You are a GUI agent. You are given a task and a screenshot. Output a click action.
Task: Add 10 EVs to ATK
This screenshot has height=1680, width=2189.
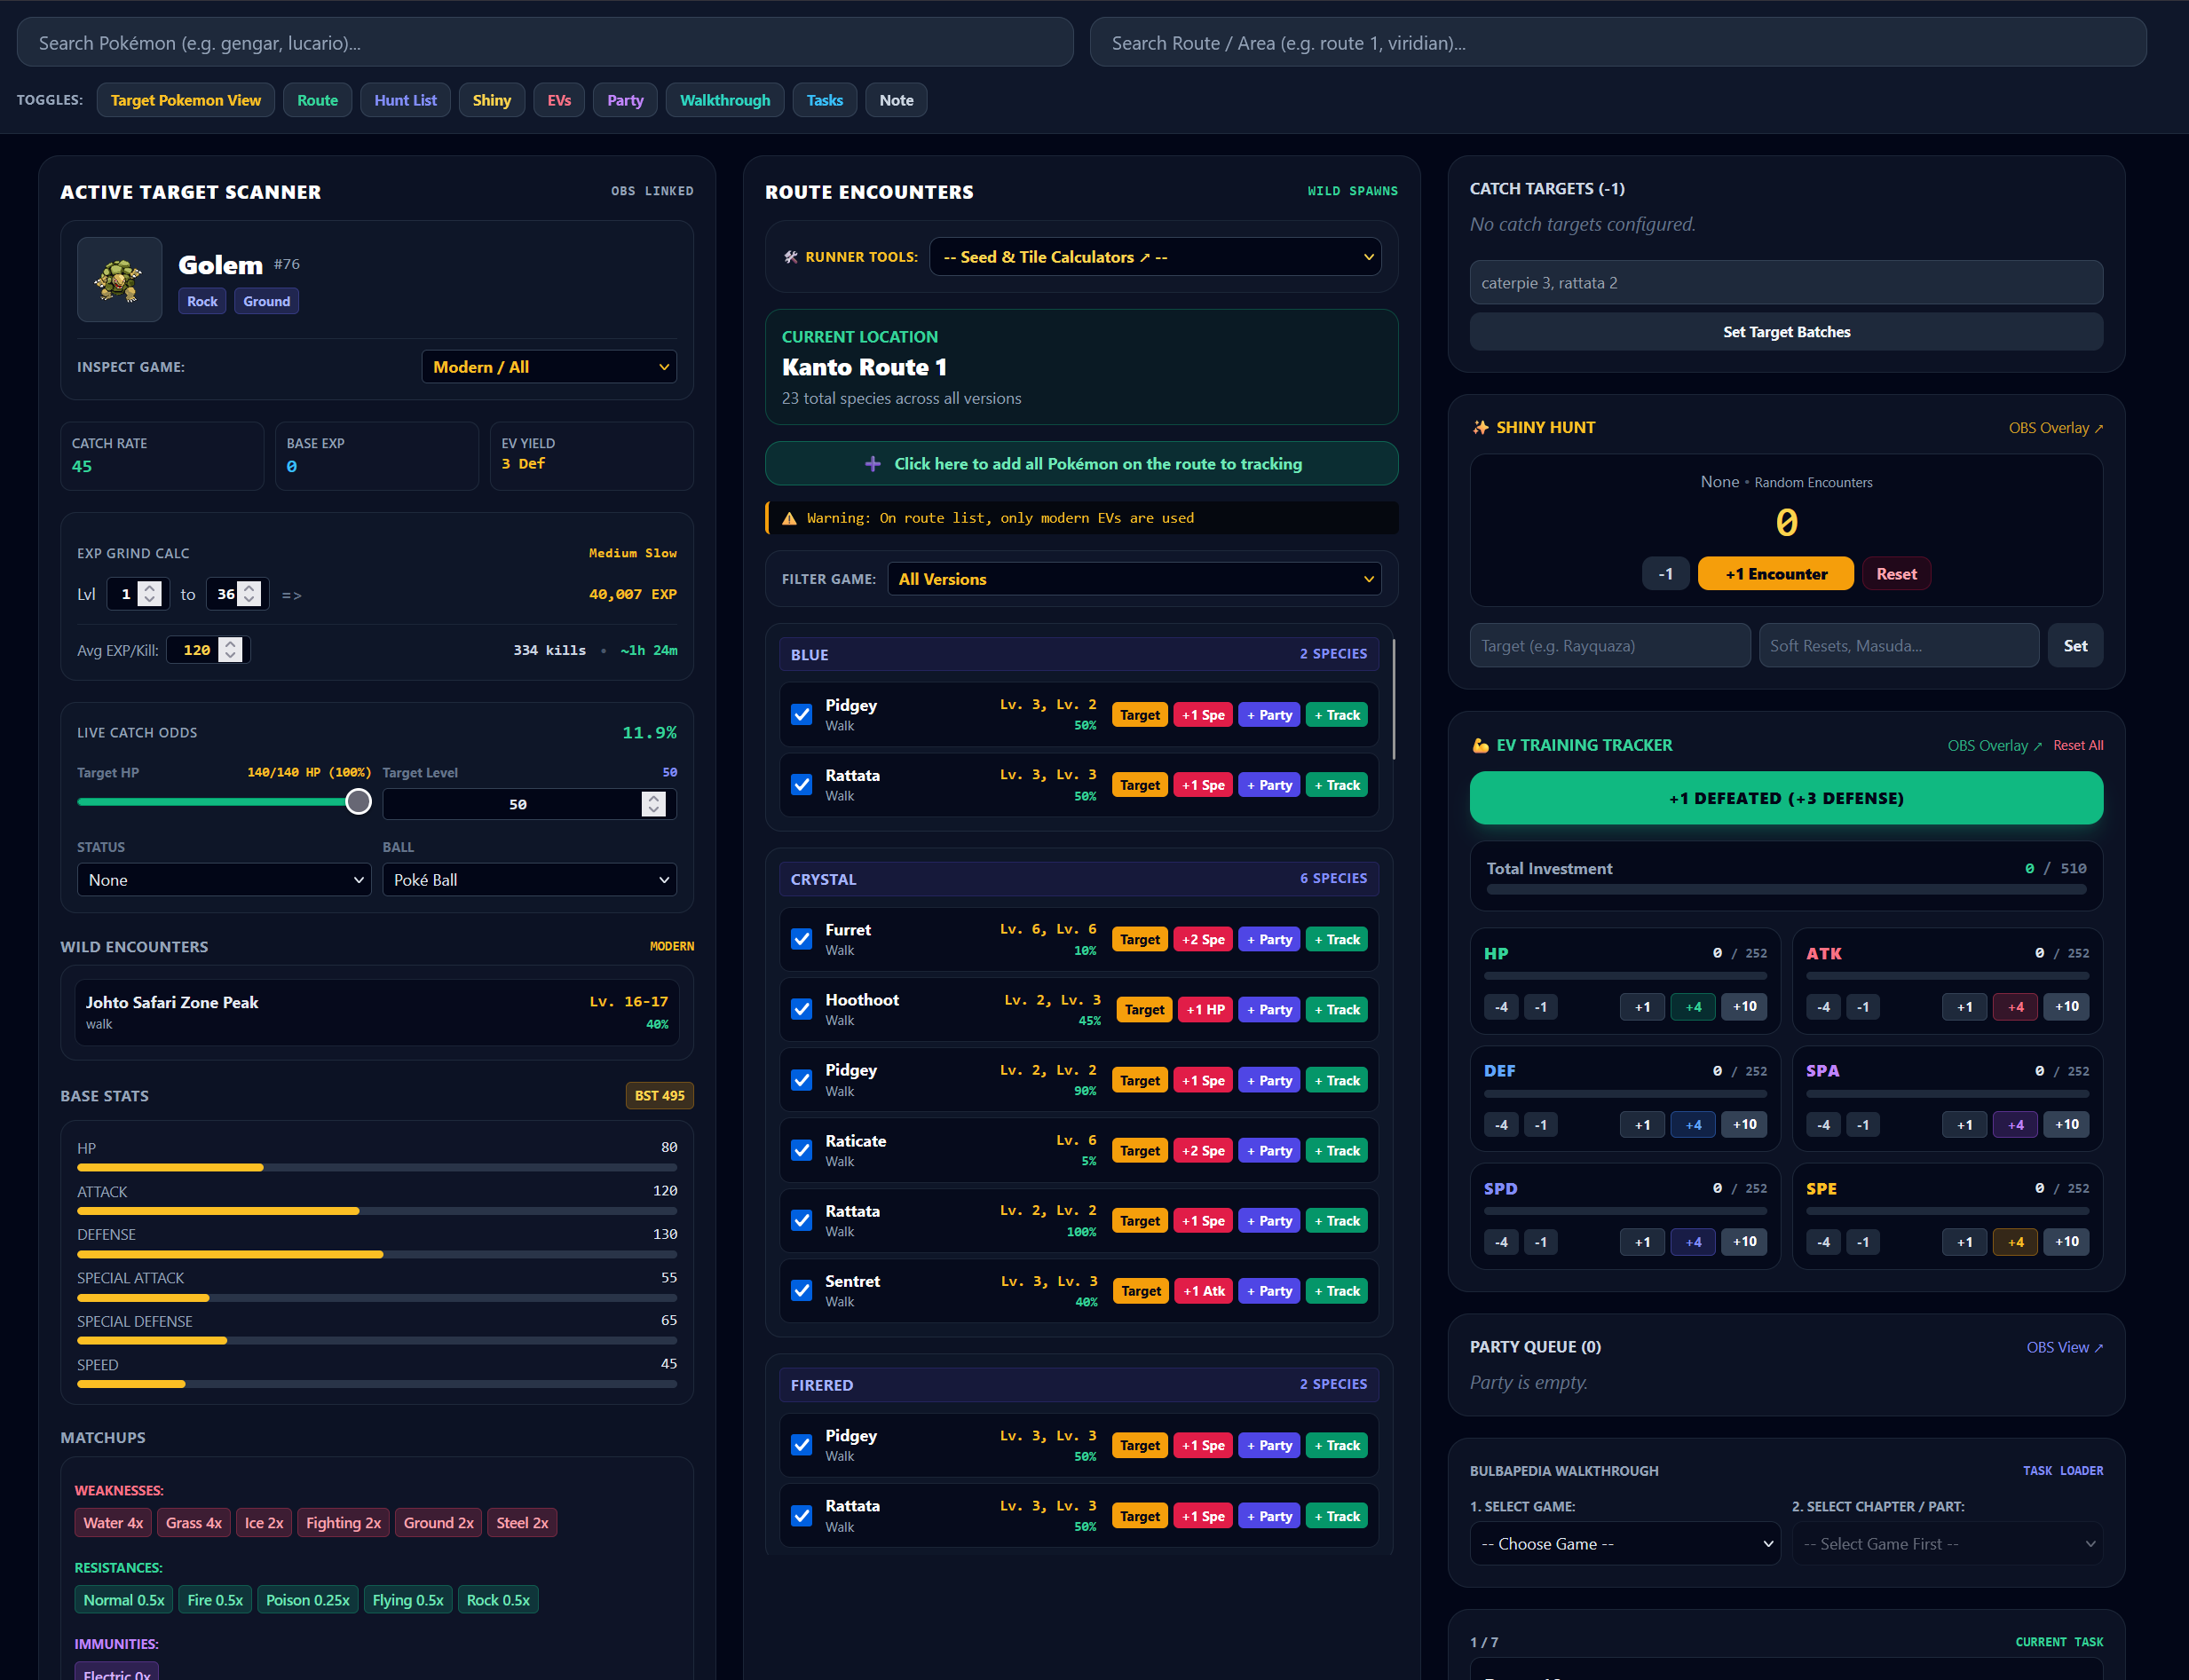click(2067, 1007)
